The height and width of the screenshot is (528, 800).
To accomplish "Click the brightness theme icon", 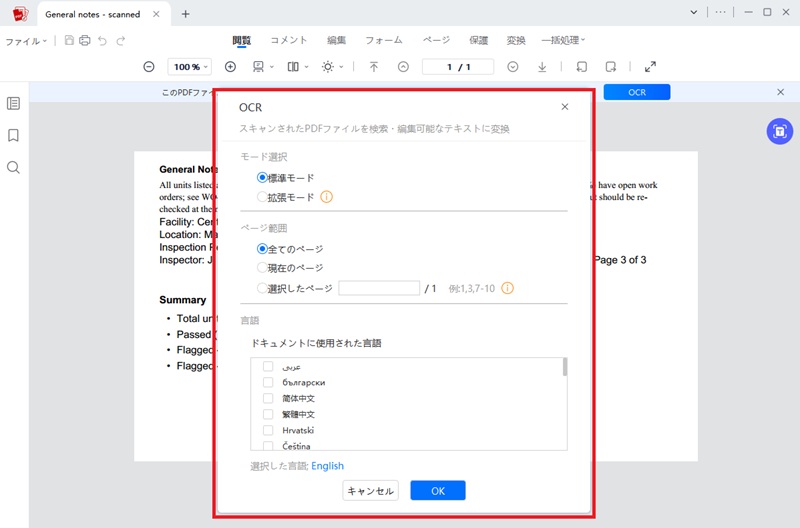I will [x=328, y=67].
